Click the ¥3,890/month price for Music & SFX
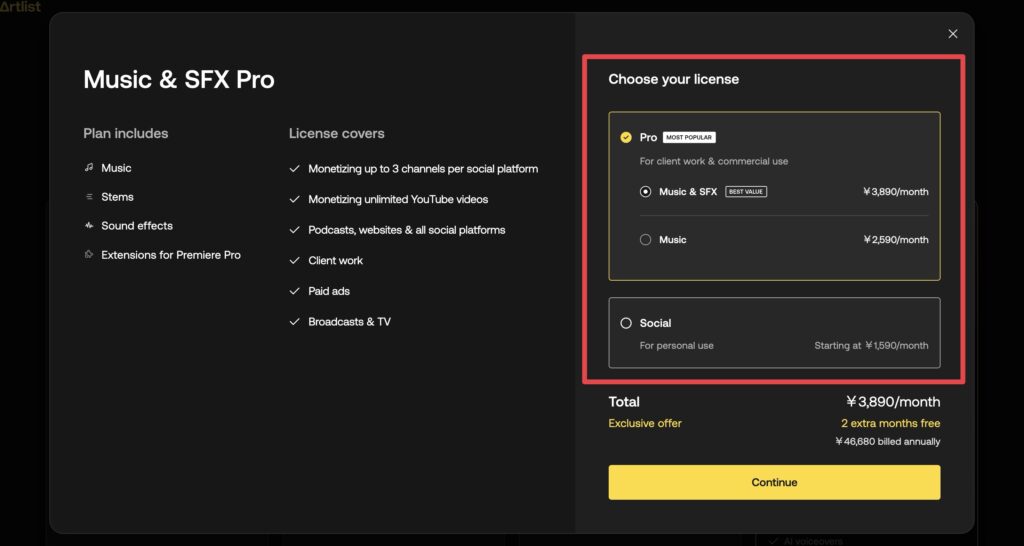 point(895,192)
